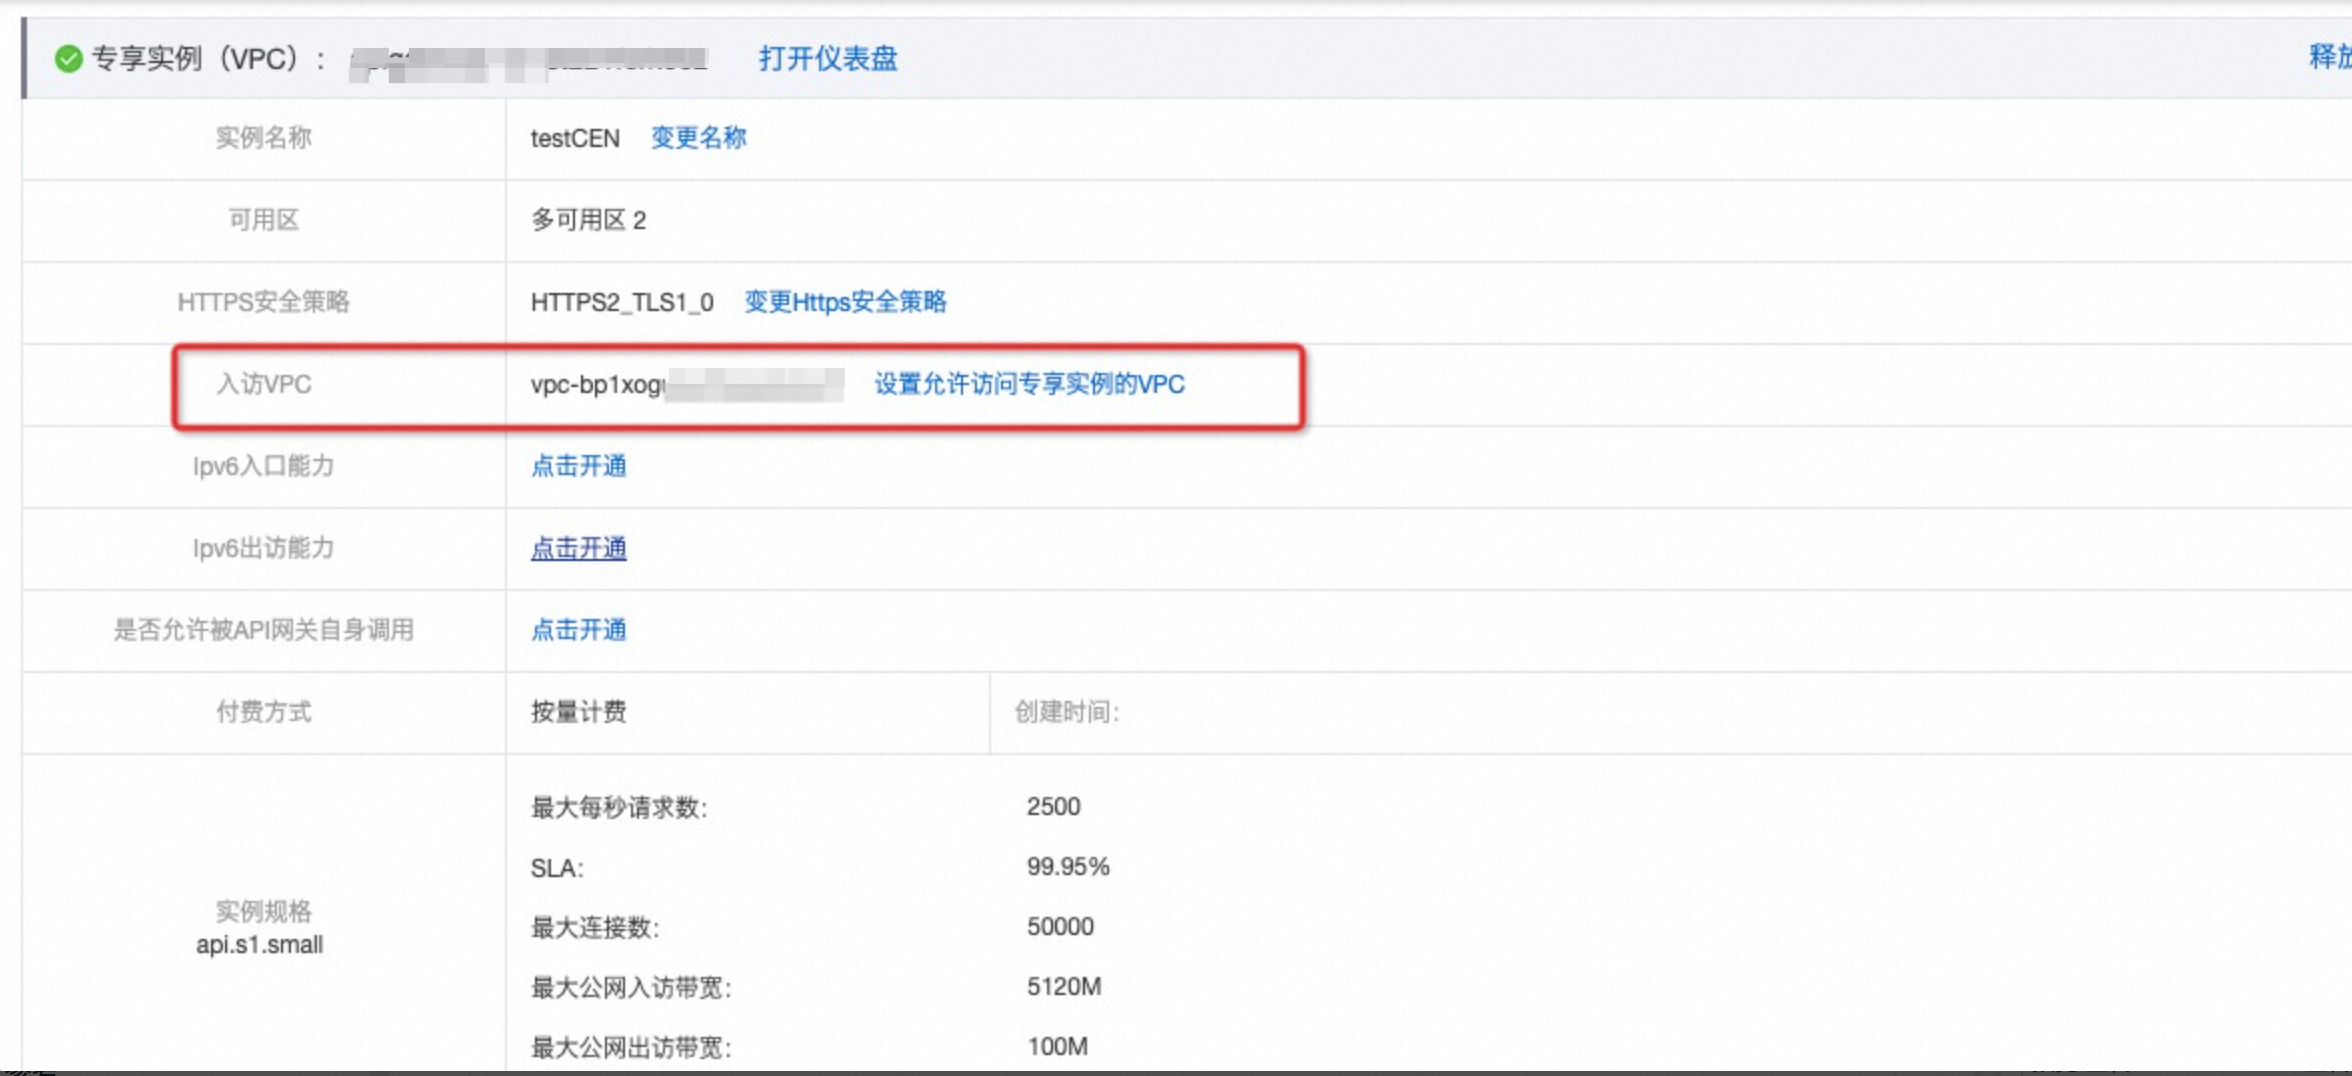Click 变更Https安全策略 link
Viewport: 2352px width, 1076px height.
(x=845, y=302)
